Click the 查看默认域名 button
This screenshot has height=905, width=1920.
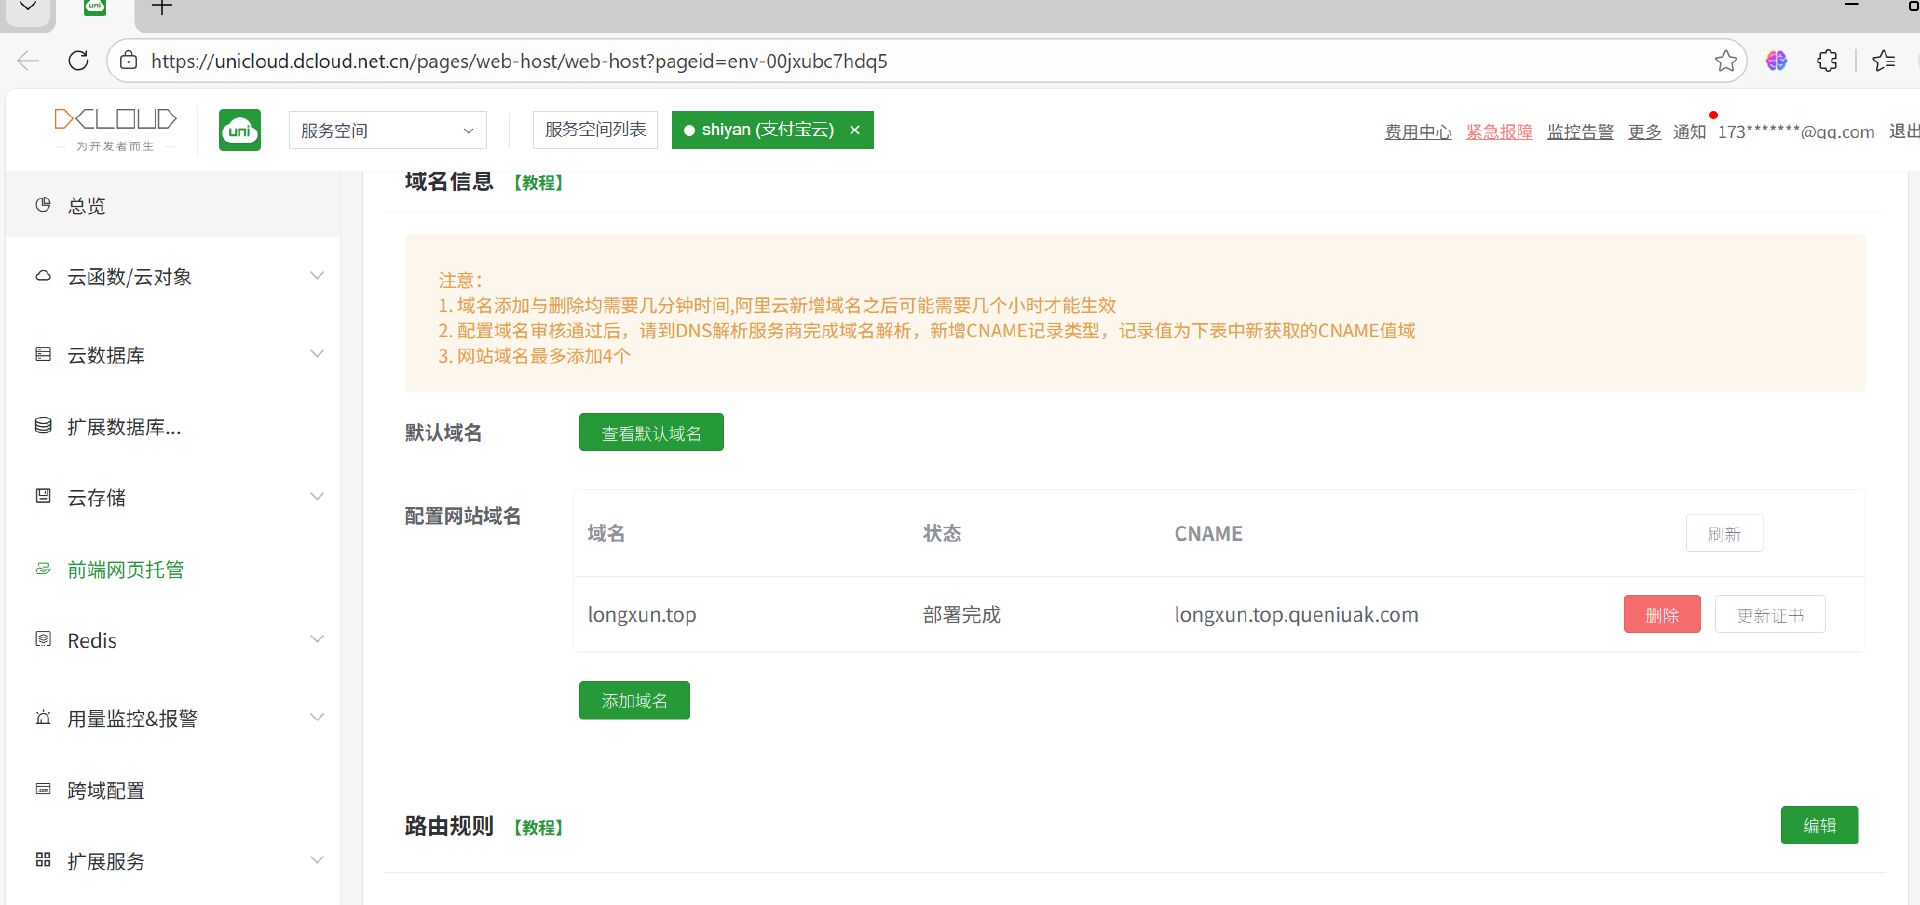(x=651, y=433)
